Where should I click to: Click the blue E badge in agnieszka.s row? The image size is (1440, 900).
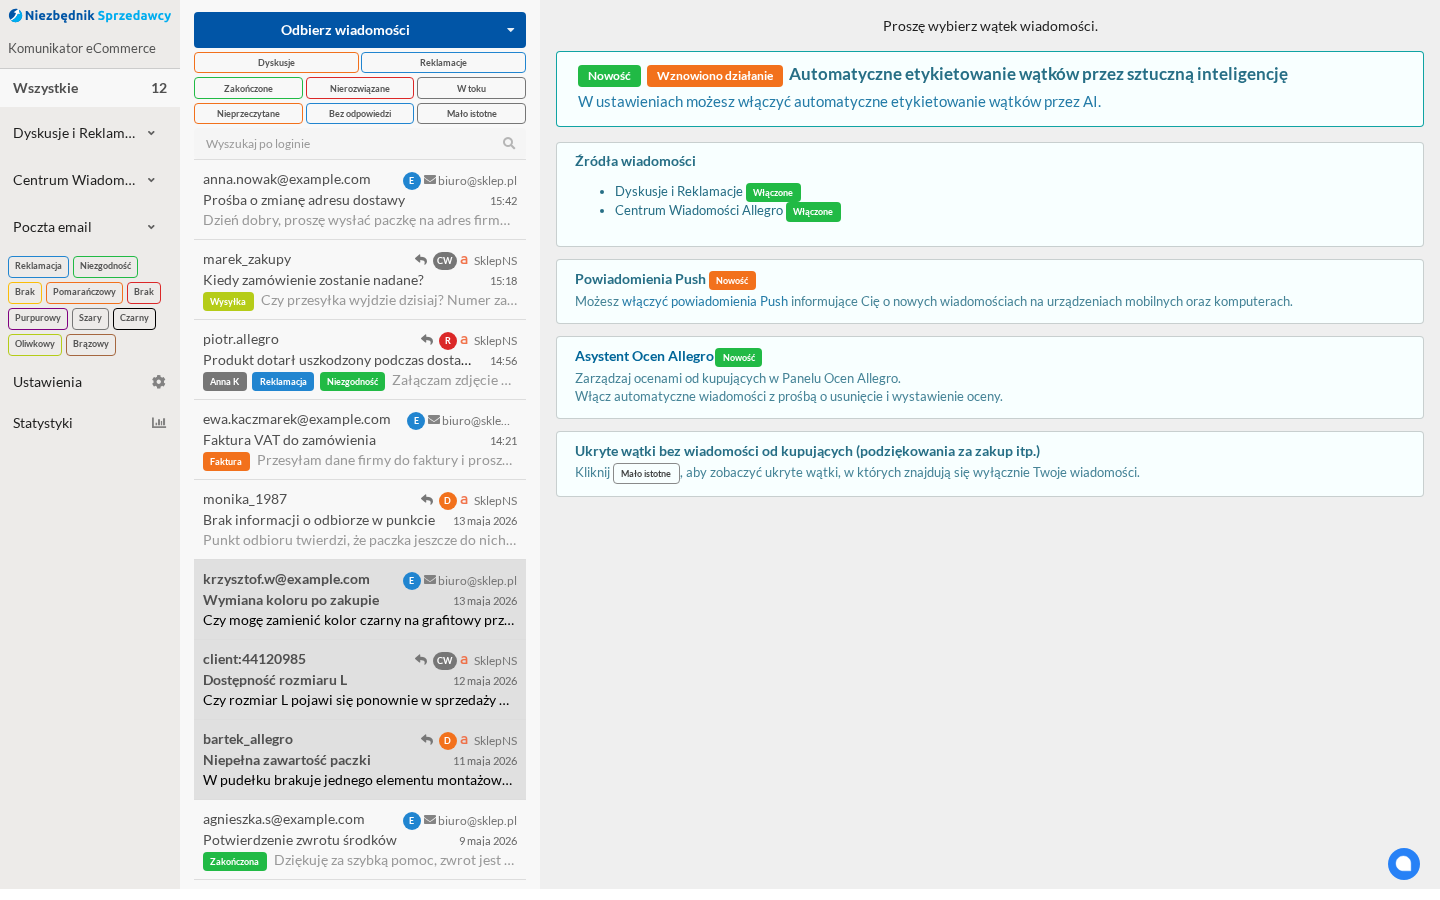(x=412, y=821)
